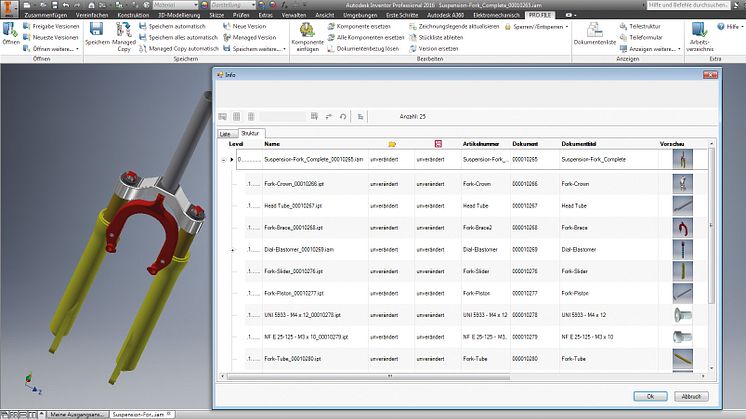
Task: Open the Material combo box
Action: click(175, 5)
